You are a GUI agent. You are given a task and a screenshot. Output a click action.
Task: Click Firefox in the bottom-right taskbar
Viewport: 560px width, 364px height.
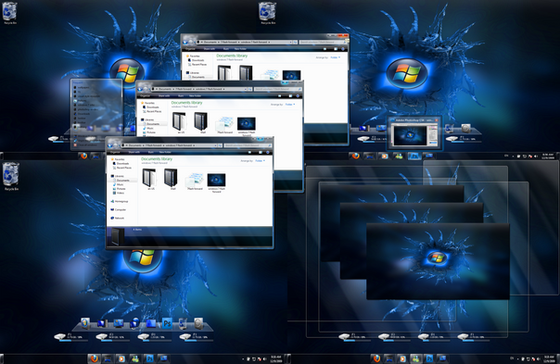(x=376, y=358)
